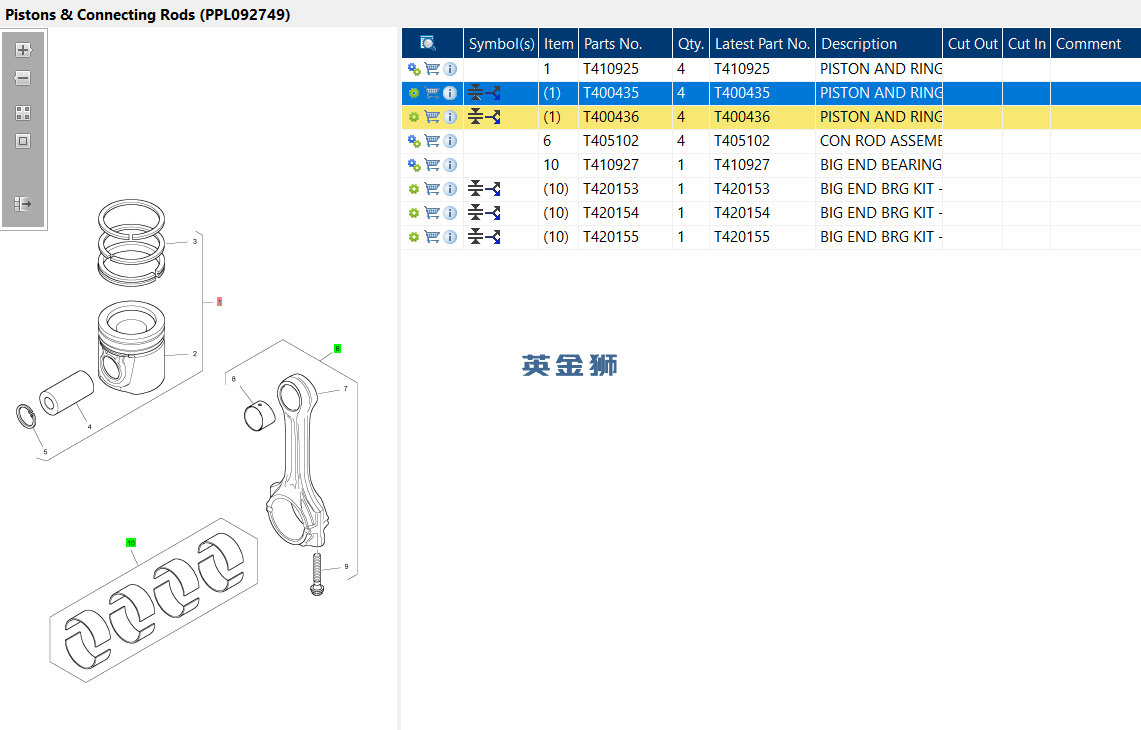Sort by Description column header

pyautogui.click(x=879, y=44)
